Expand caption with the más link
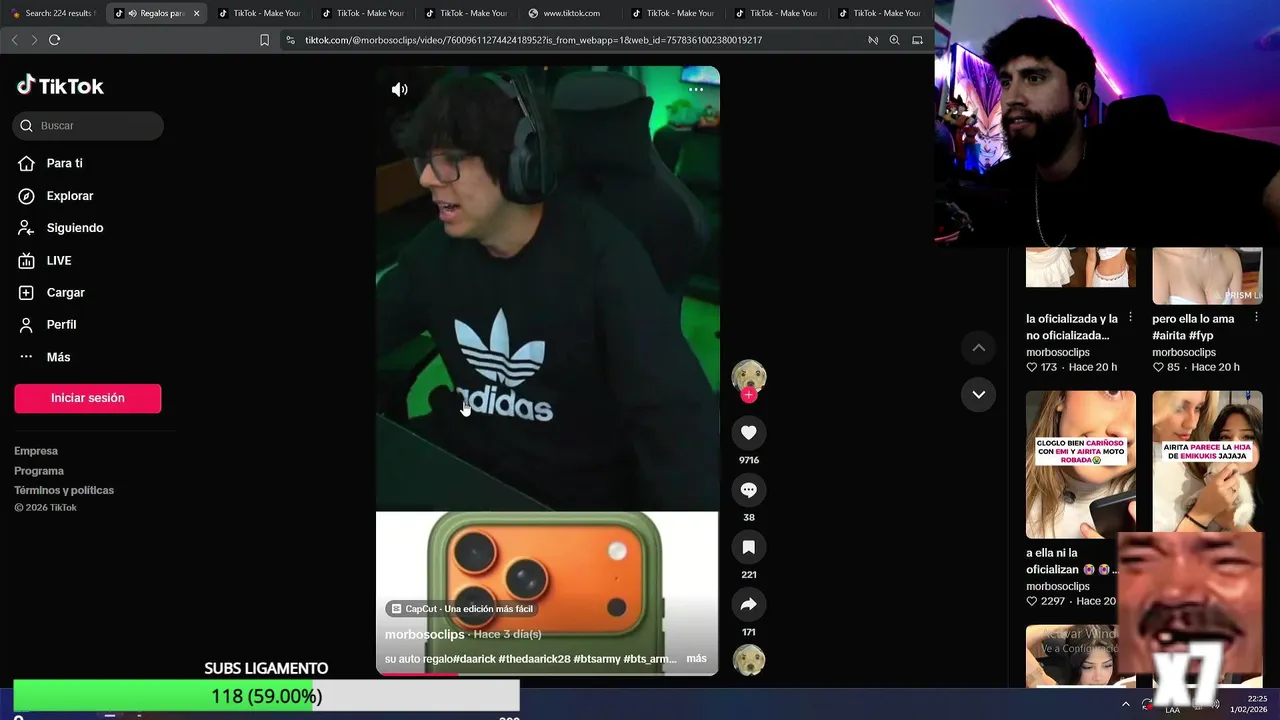1280x720 pixels. pyautogui.click(x=696, y=659)
